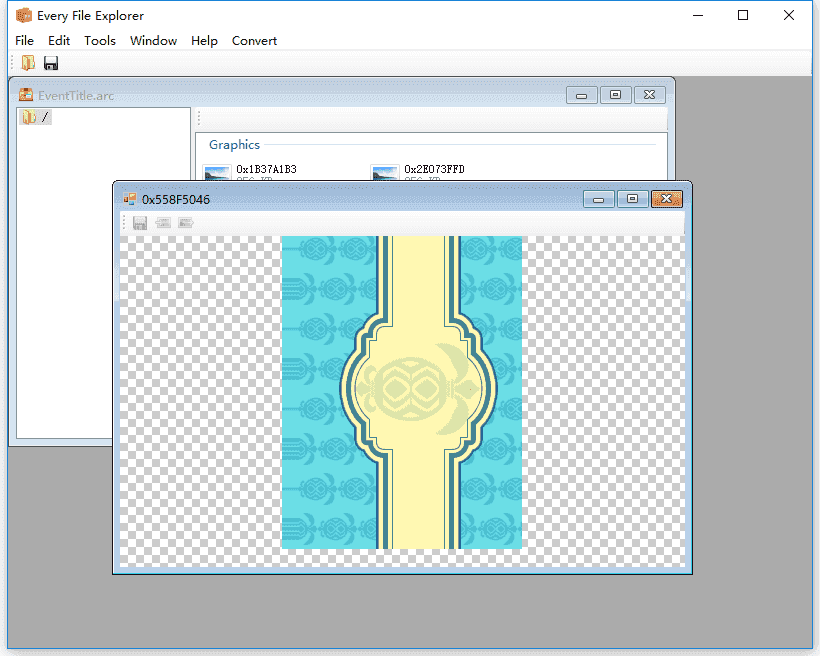
Task: Minimize the EventTitle.arc window
Action: 582,95
